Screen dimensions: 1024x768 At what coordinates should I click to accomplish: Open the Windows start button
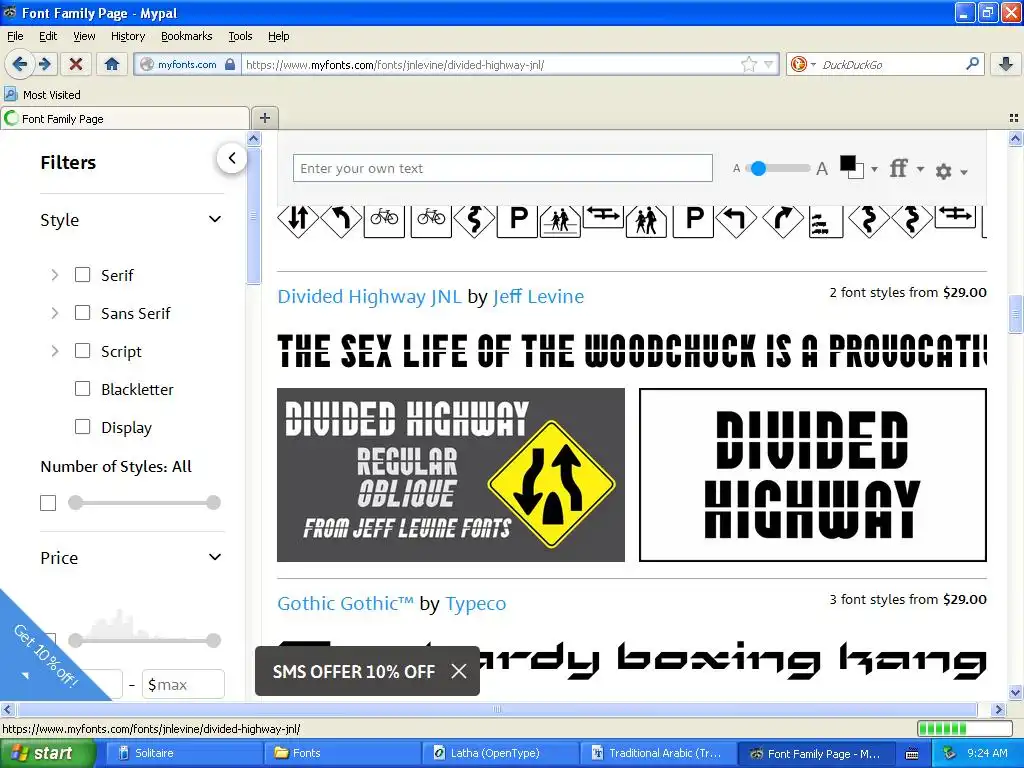coord(48,753)
